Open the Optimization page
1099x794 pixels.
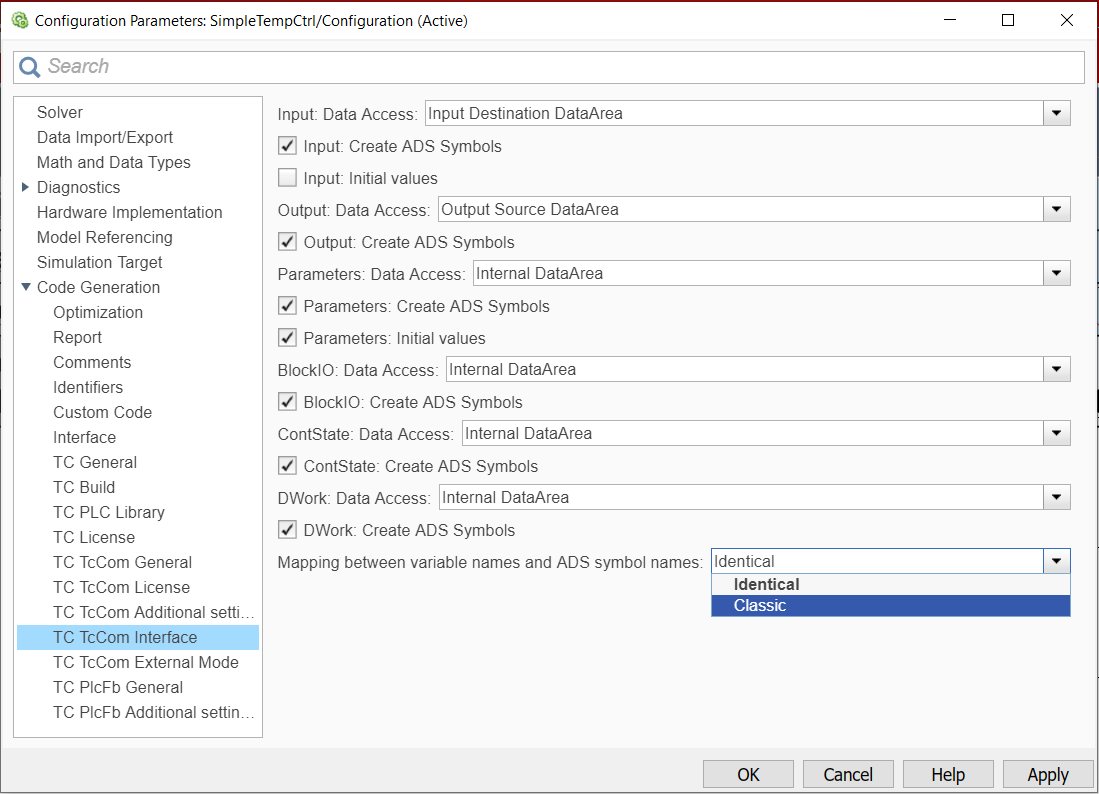pos(98,313)
